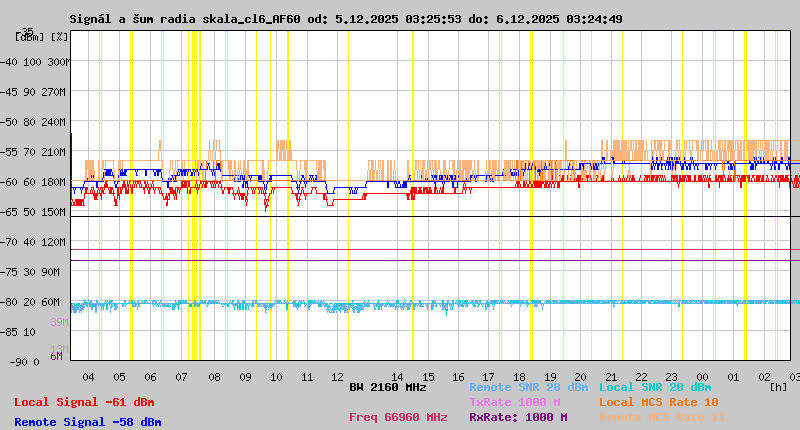Click the pink '39M' rate label

pyautogui.click(x=59, y=322)
